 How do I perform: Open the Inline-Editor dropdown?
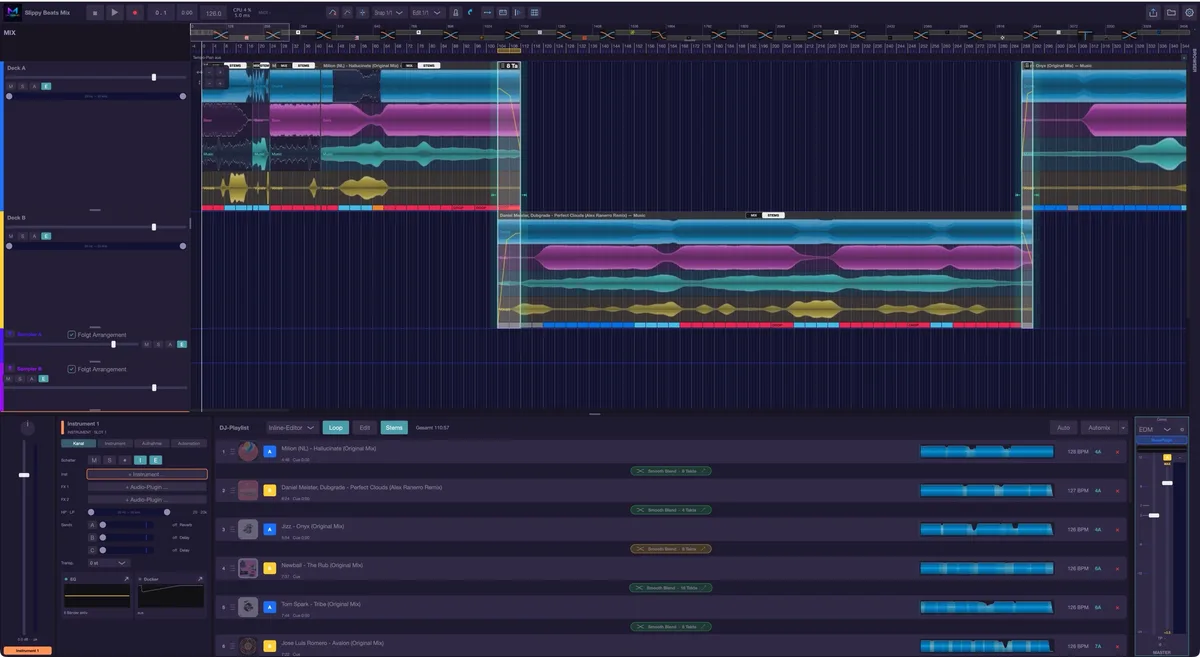click(291, 427)
